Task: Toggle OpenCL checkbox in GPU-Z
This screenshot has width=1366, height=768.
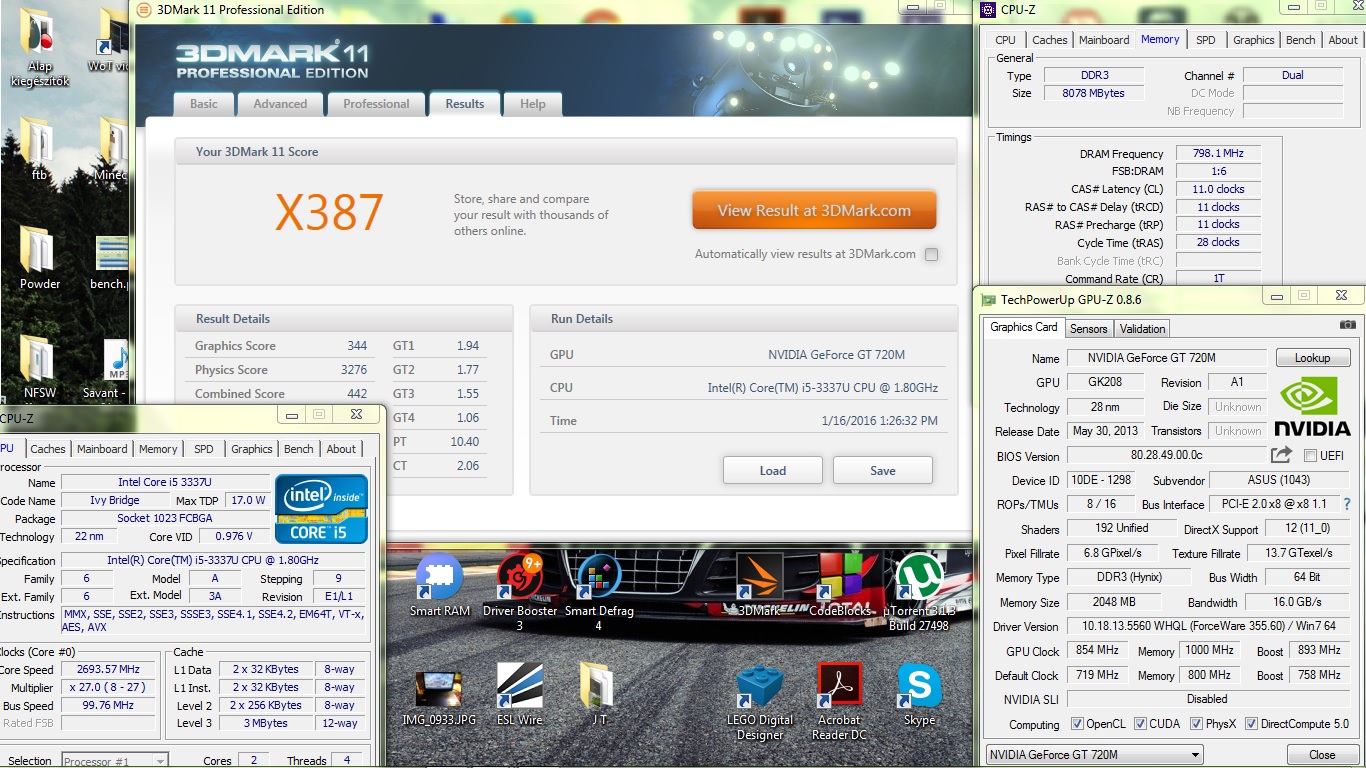Action: pyautogui.click(x=1077, y=724)
